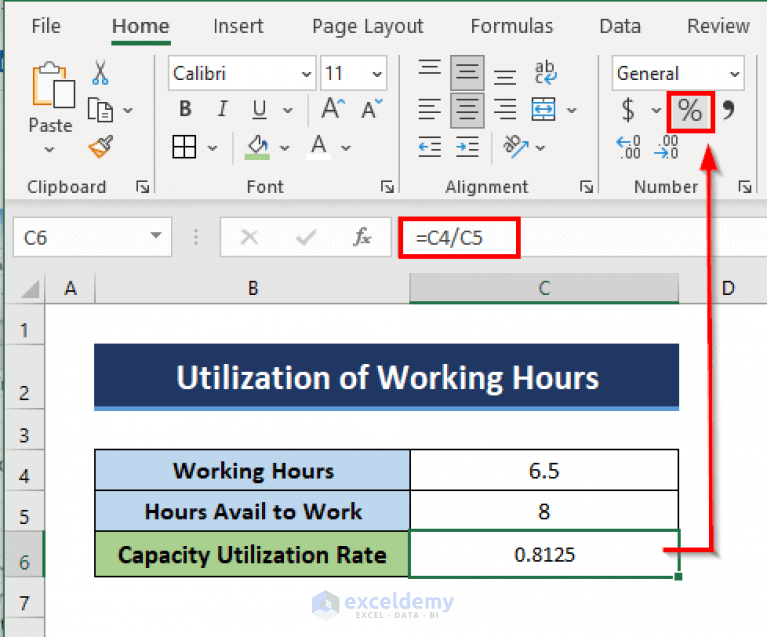The image size is (767, 637).
Task: Click the Copy icon
Action: [100, 110]
